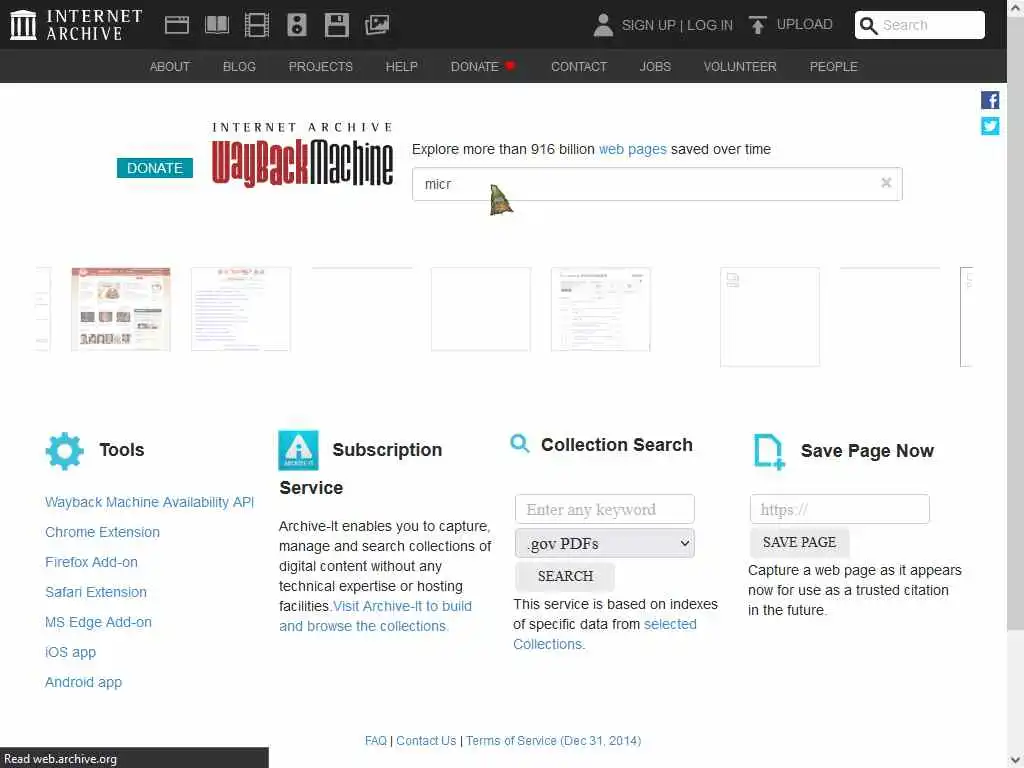Click the upload arrow icon
The height and width of the screenshot is (768, 1024).
[758, 25]
